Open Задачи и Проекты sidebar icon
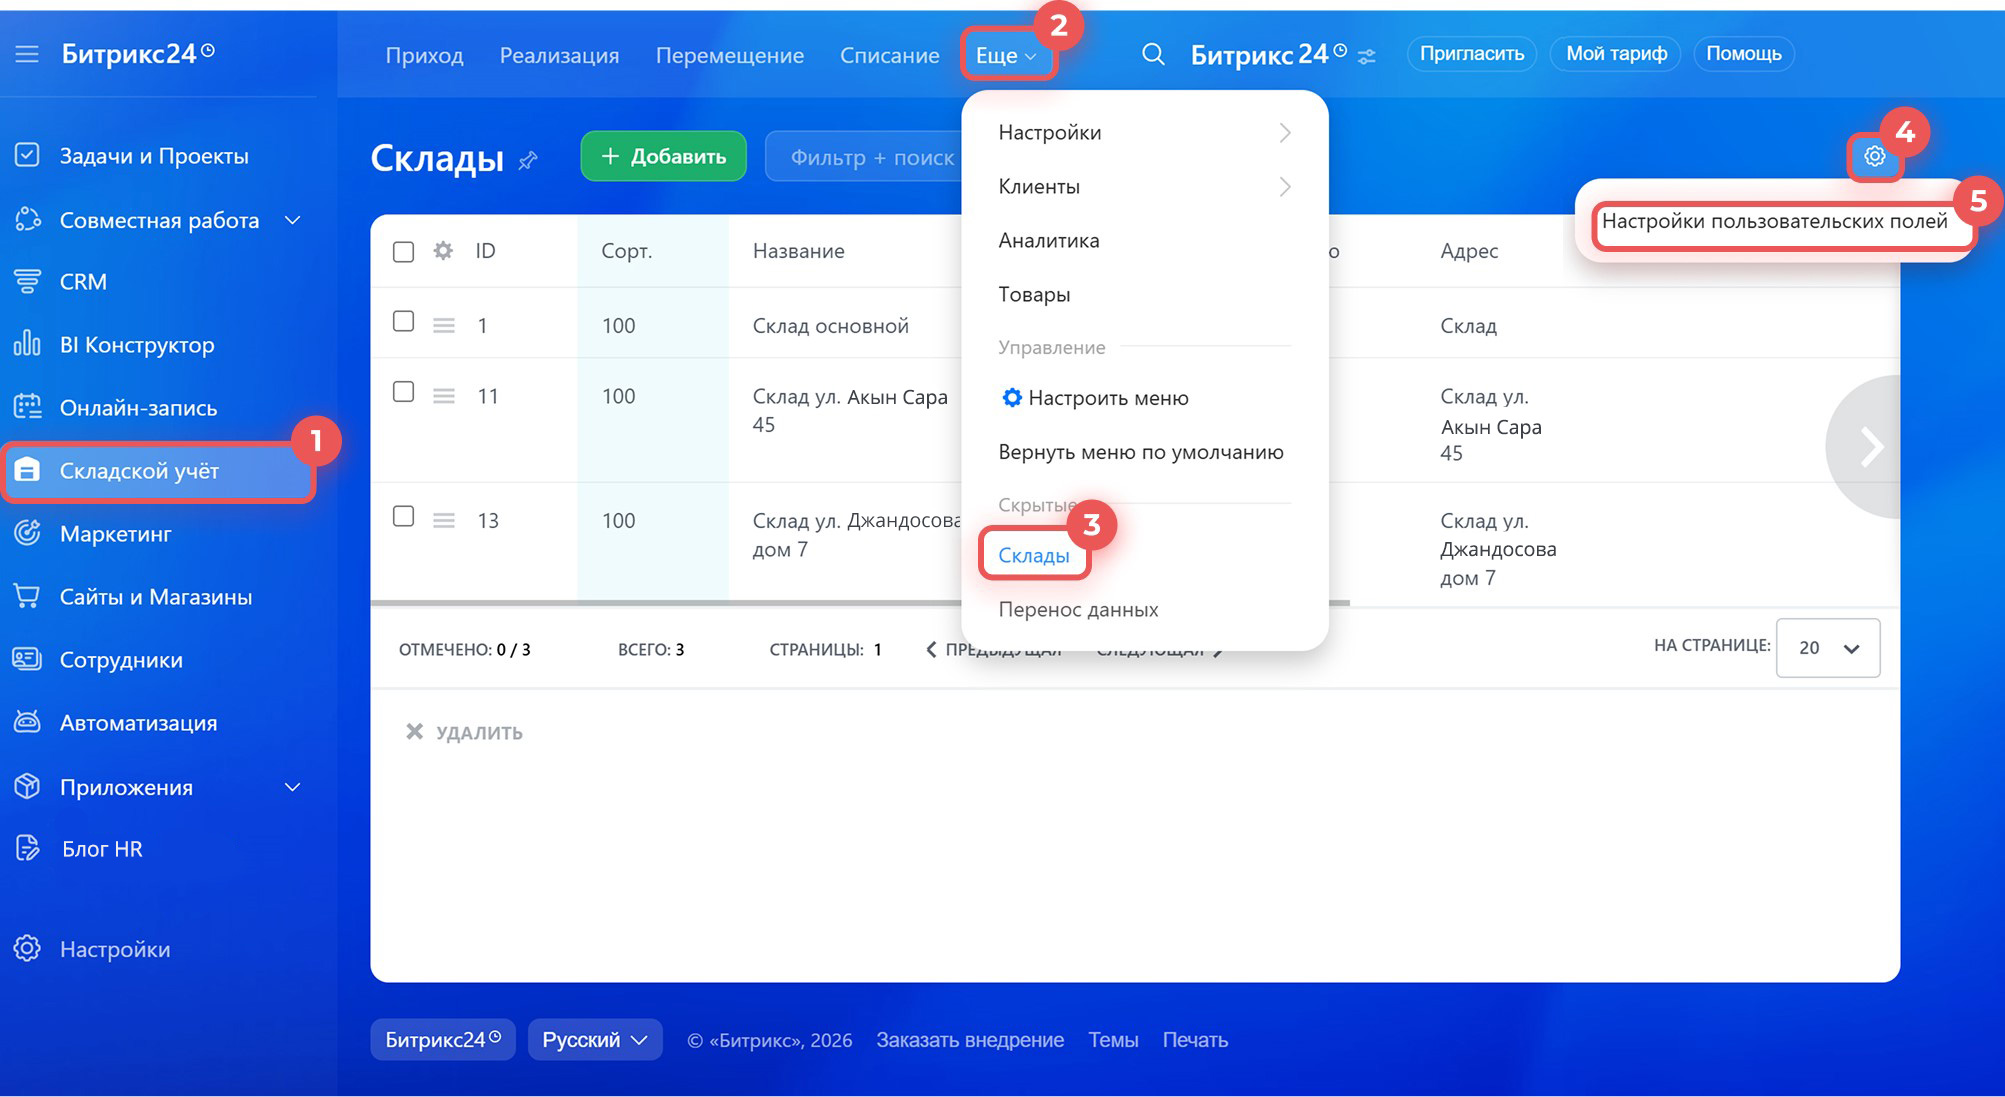 (27, 155)
